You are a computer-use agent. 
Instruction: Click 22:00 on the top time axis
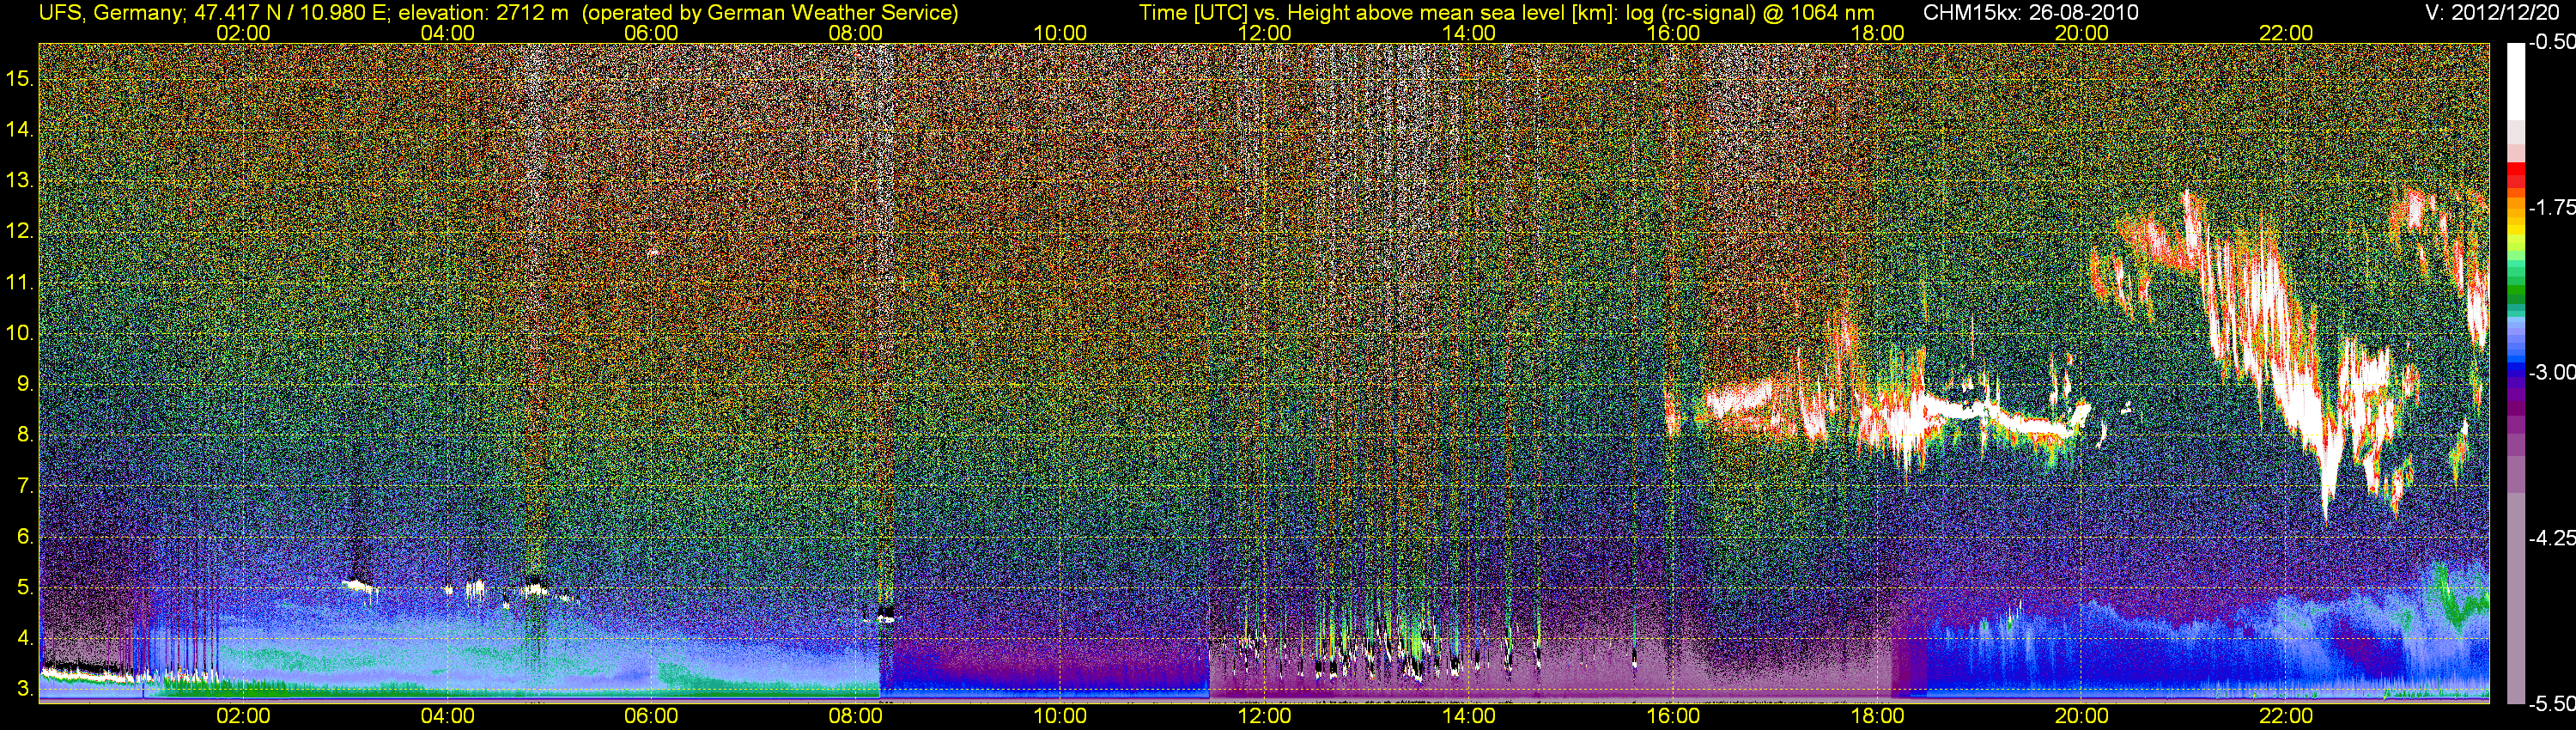tap(2286, 33)
